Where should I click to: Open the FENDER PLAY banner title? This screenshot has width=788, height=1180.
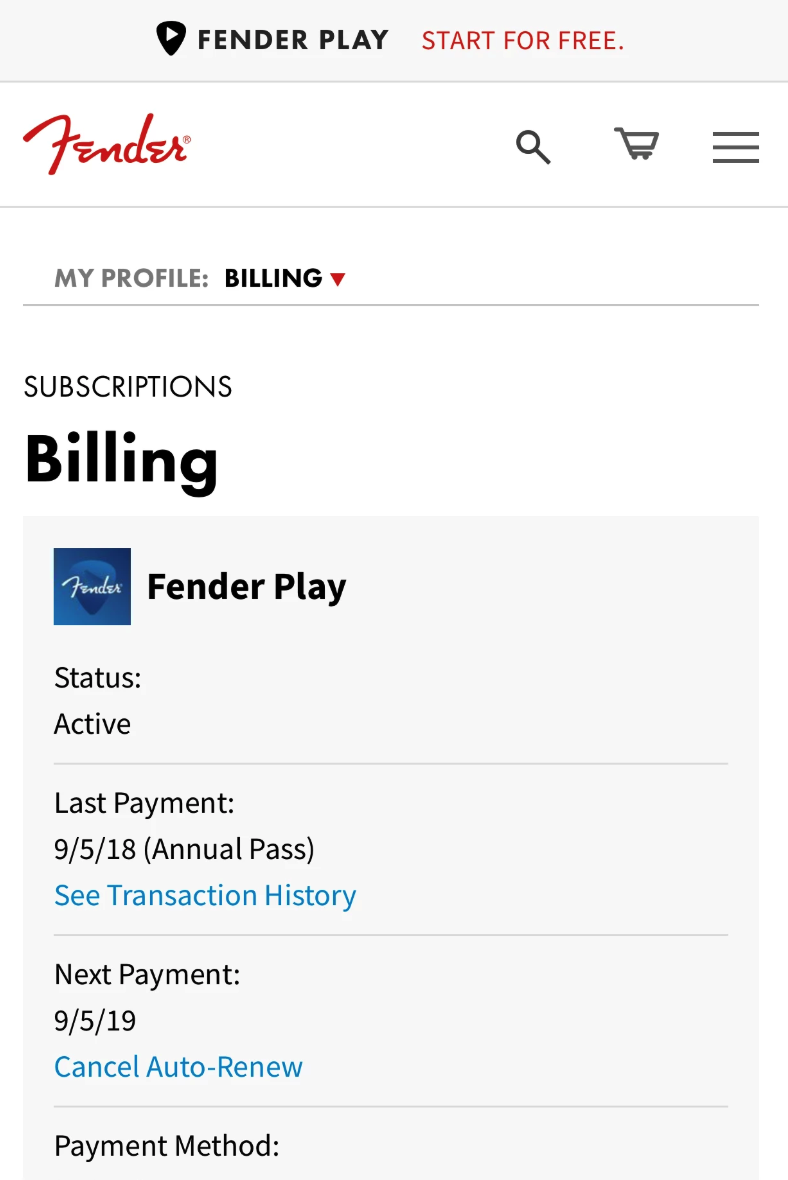coord(292,40)
